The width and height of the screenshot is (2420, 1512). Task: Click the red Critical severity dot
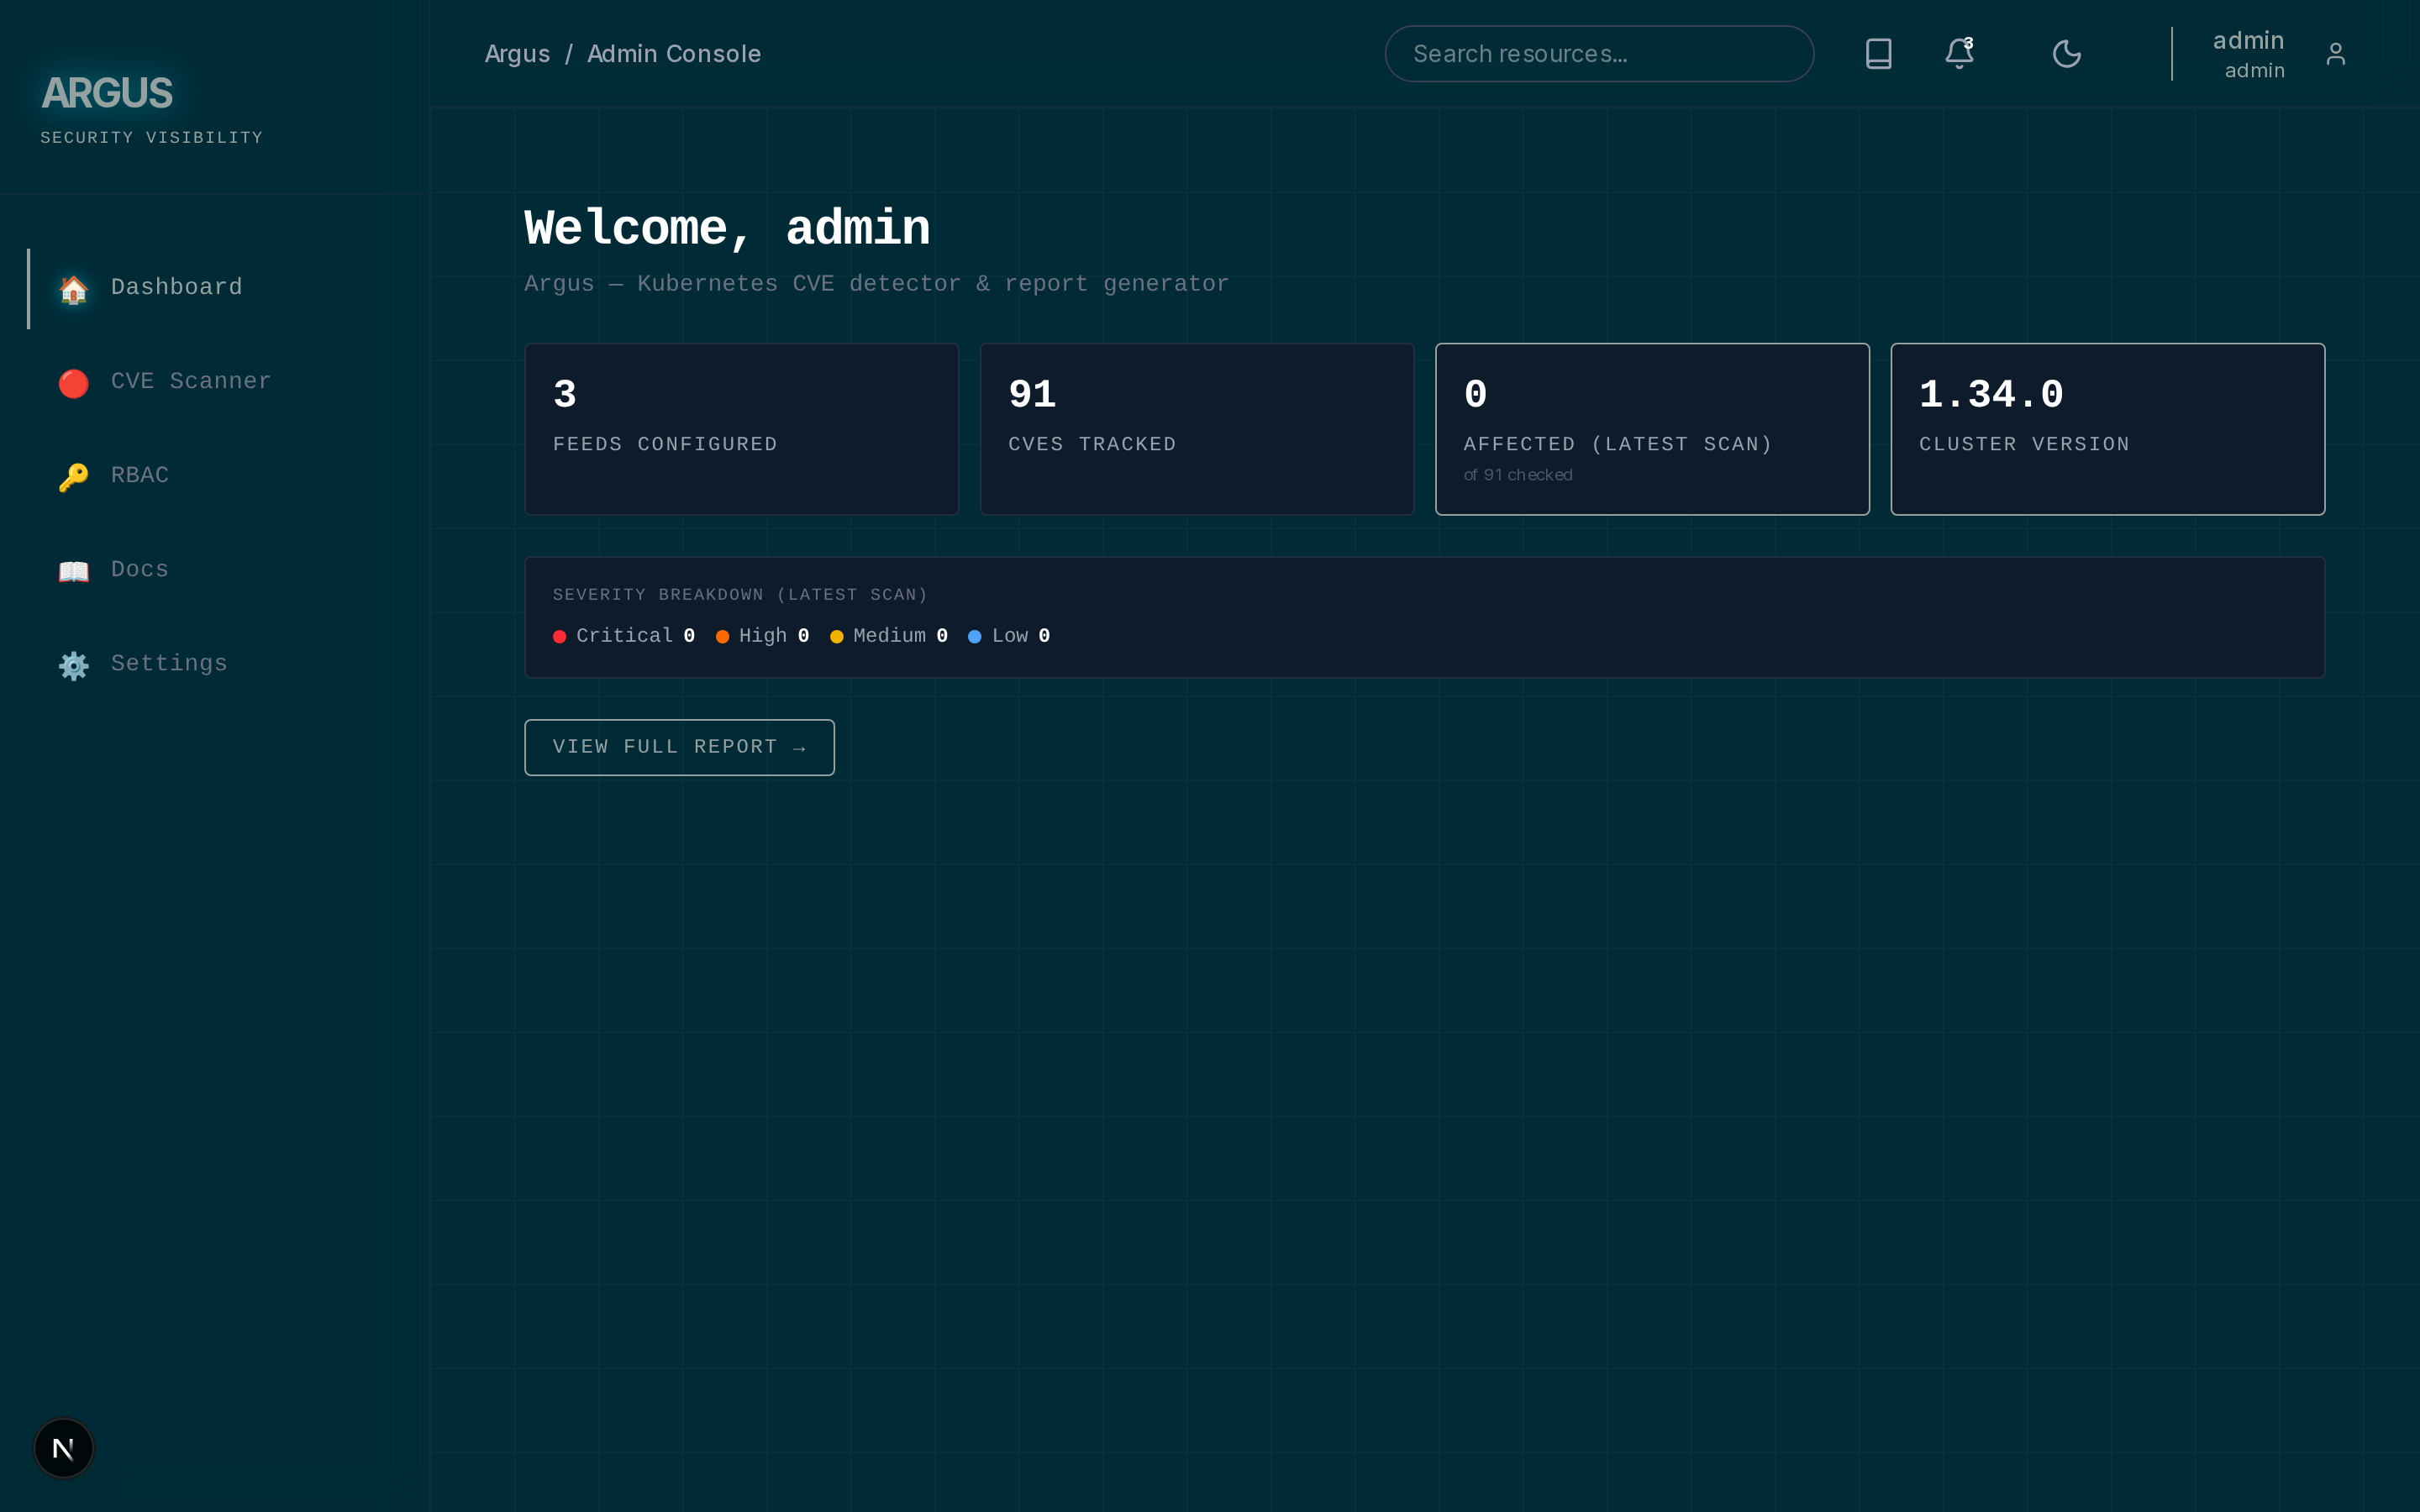pos(560,636)
